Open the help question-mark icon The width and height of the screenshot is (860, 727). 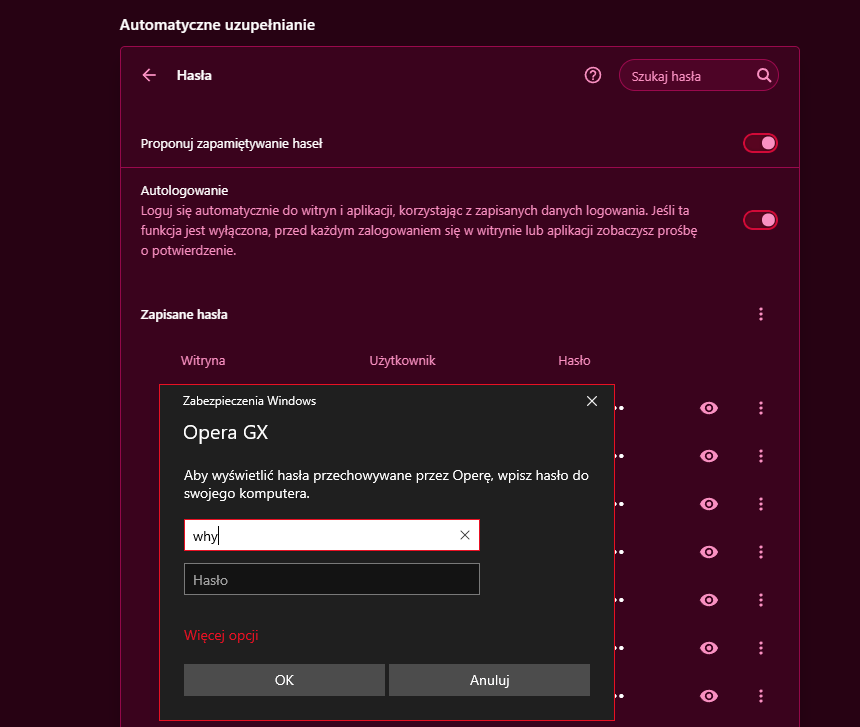592,75
